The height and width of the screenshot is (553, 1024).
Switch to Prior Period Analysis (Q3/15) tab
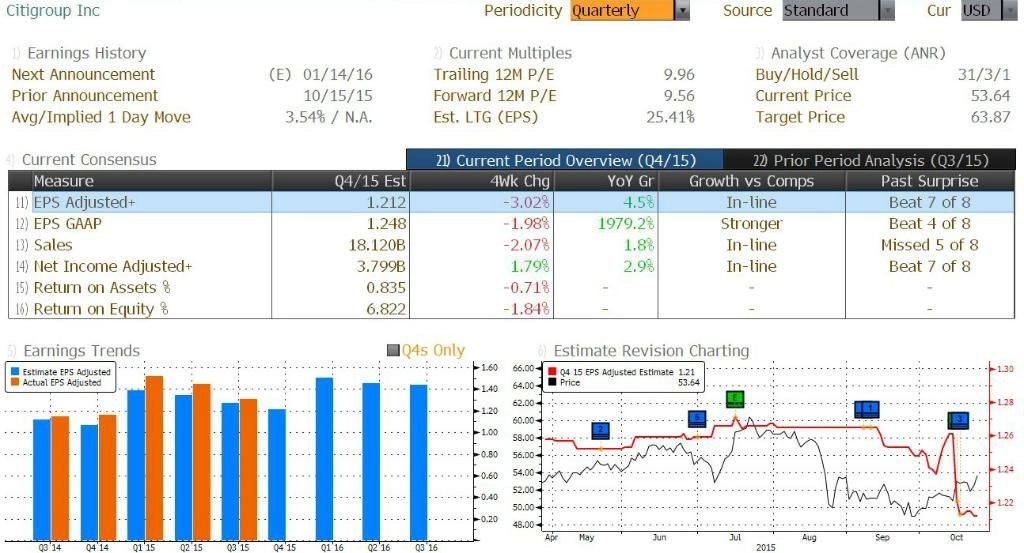tap(870, 160)
